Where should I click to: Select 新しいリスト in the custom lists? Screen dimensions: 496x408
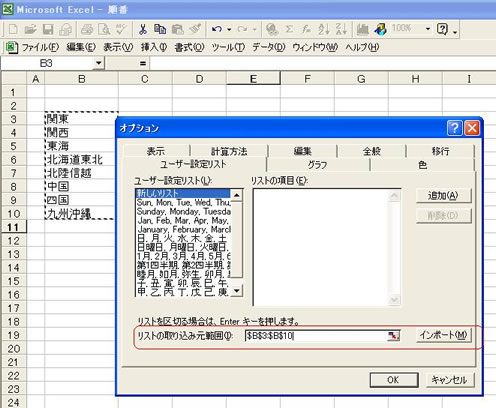[x=183, y=193]
